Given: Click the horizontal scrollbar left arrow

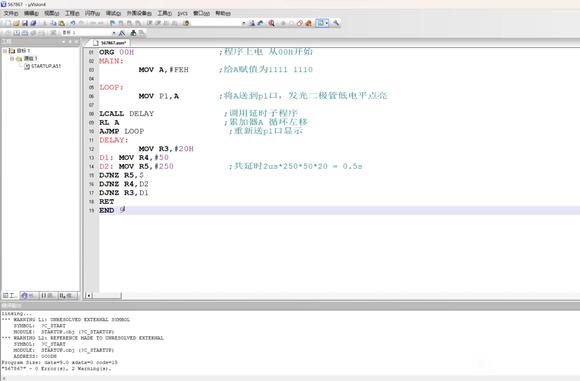Looking at the screenshot, I should [88, 296].
